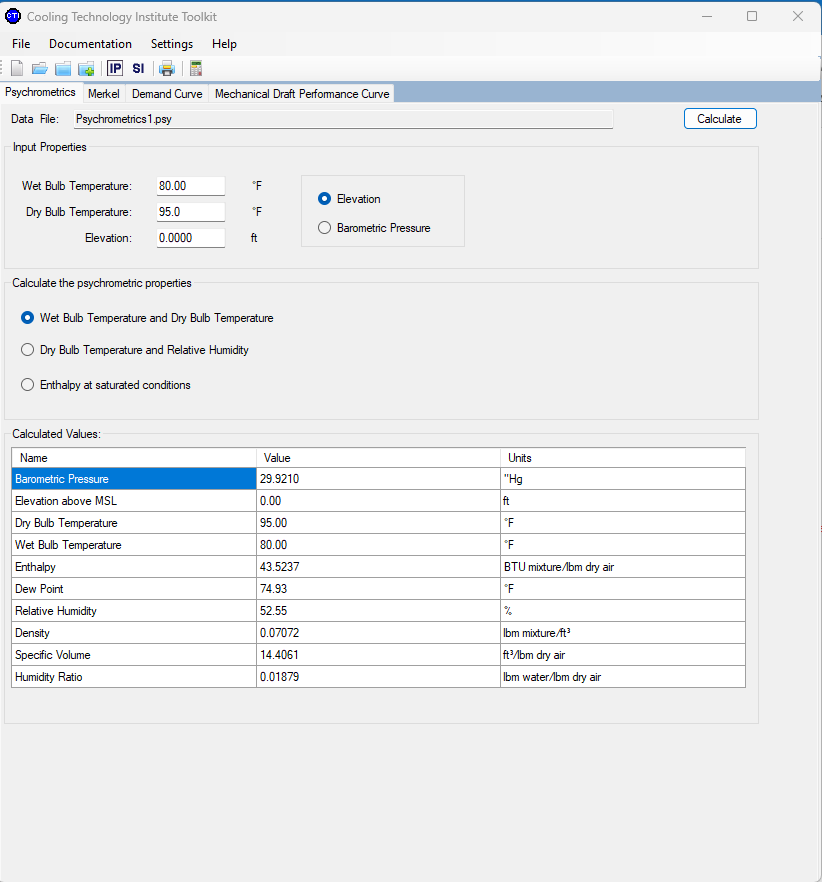This screenshot has height=882, width=822.
Task: Choose Dry Bulb Temperature and Relative Humidity
Action: (28, 350)
